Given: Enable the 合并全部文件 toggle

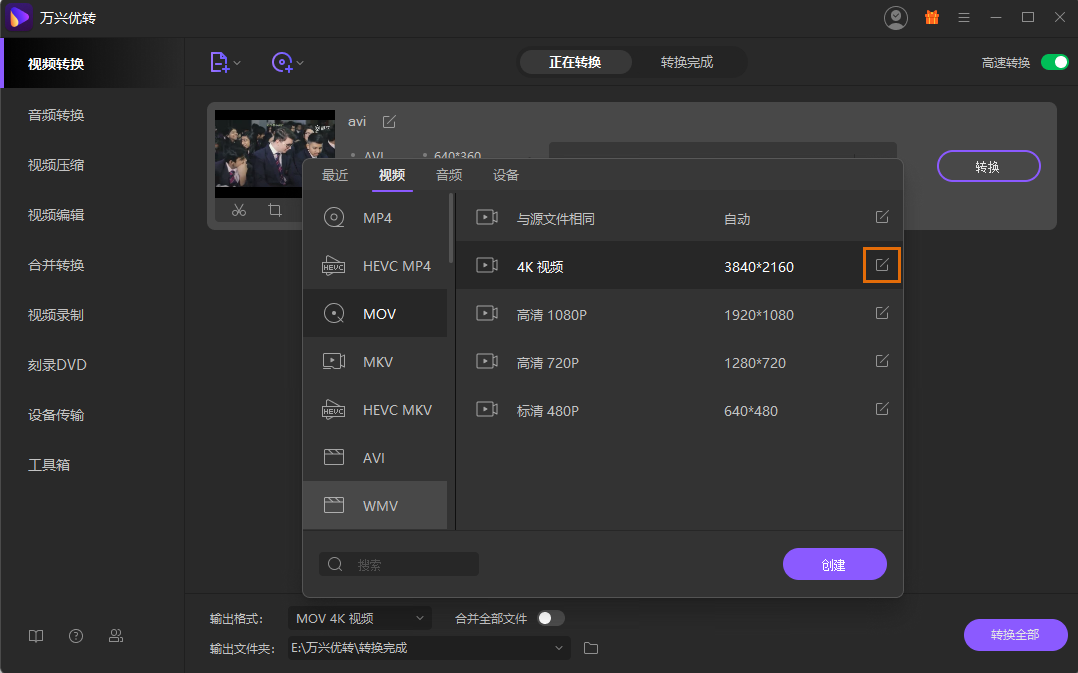Looking at the screenshot, I should (550, 618).
